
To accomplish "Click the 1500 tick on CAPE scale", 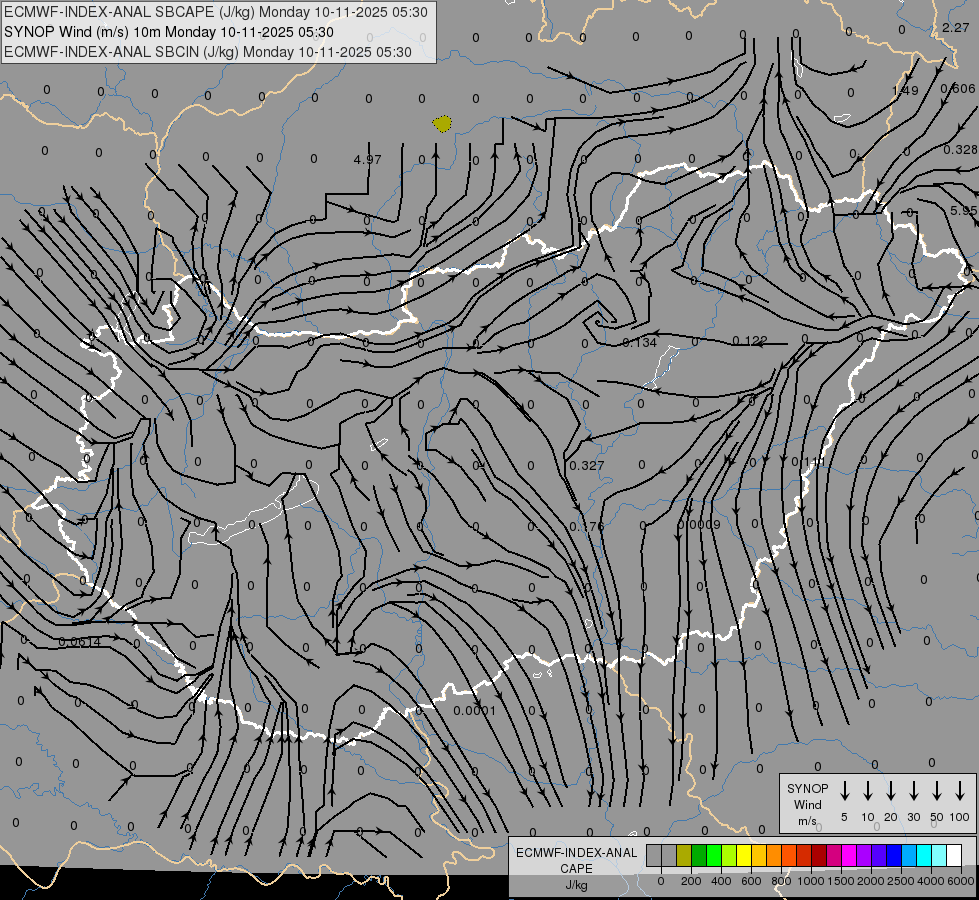I will point(841,881).
